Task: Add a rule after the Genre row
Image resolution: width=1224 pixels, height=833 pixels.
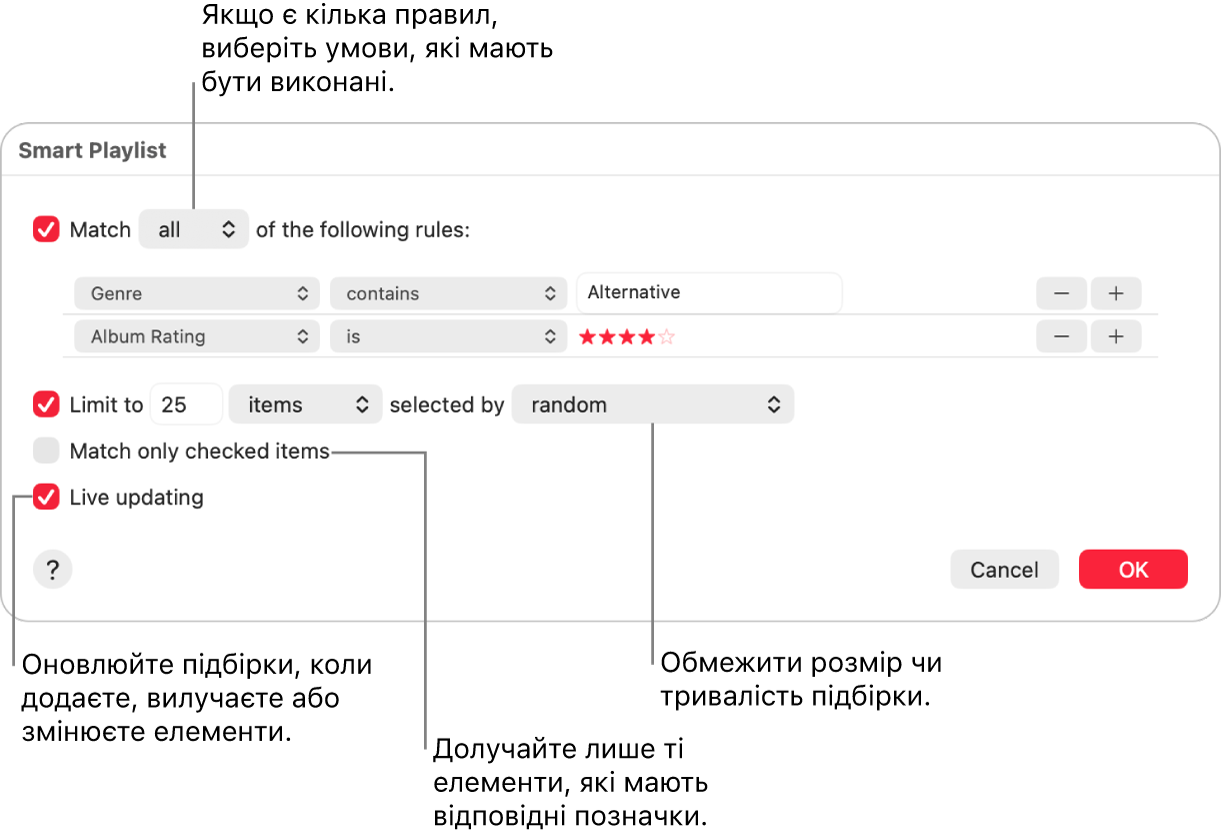Action: (1116, 294)
